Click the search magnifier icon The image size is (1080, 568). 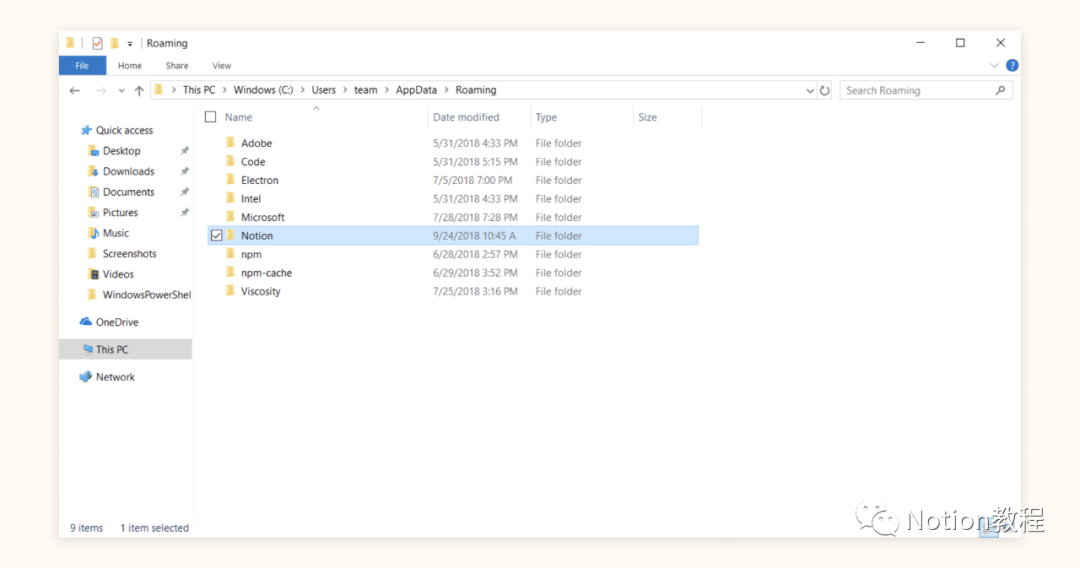1000,90
